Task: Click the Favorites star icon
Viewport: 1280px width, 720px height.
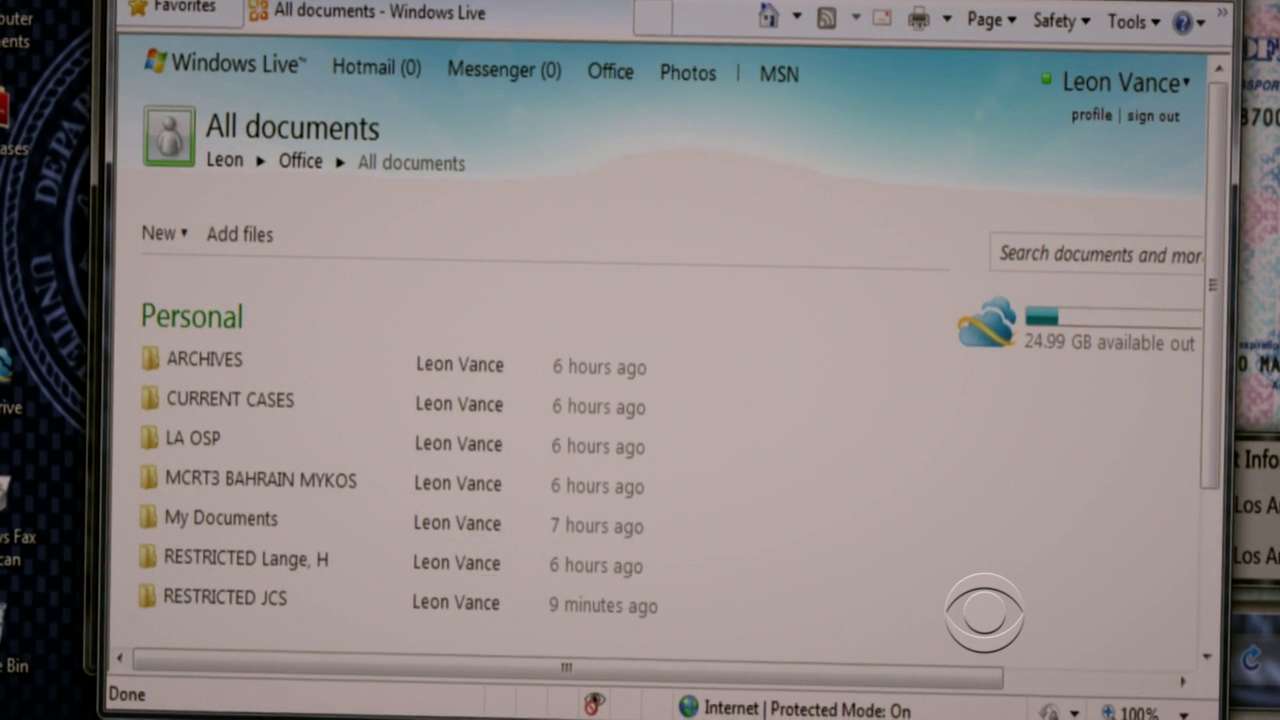Action: [x=137, y=8]
